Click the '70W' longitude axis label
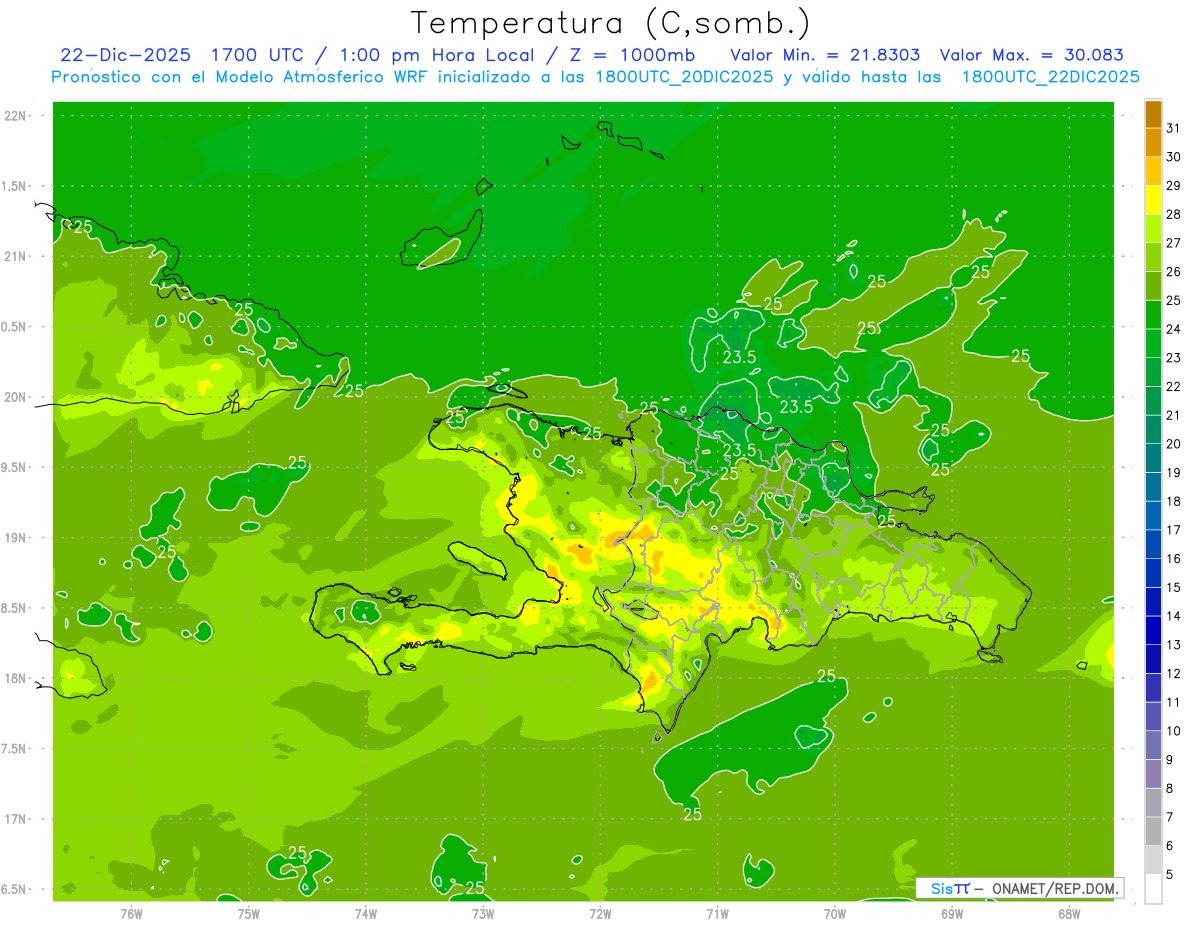Viewport: 1200px width, 927px height. pos(835,913)
